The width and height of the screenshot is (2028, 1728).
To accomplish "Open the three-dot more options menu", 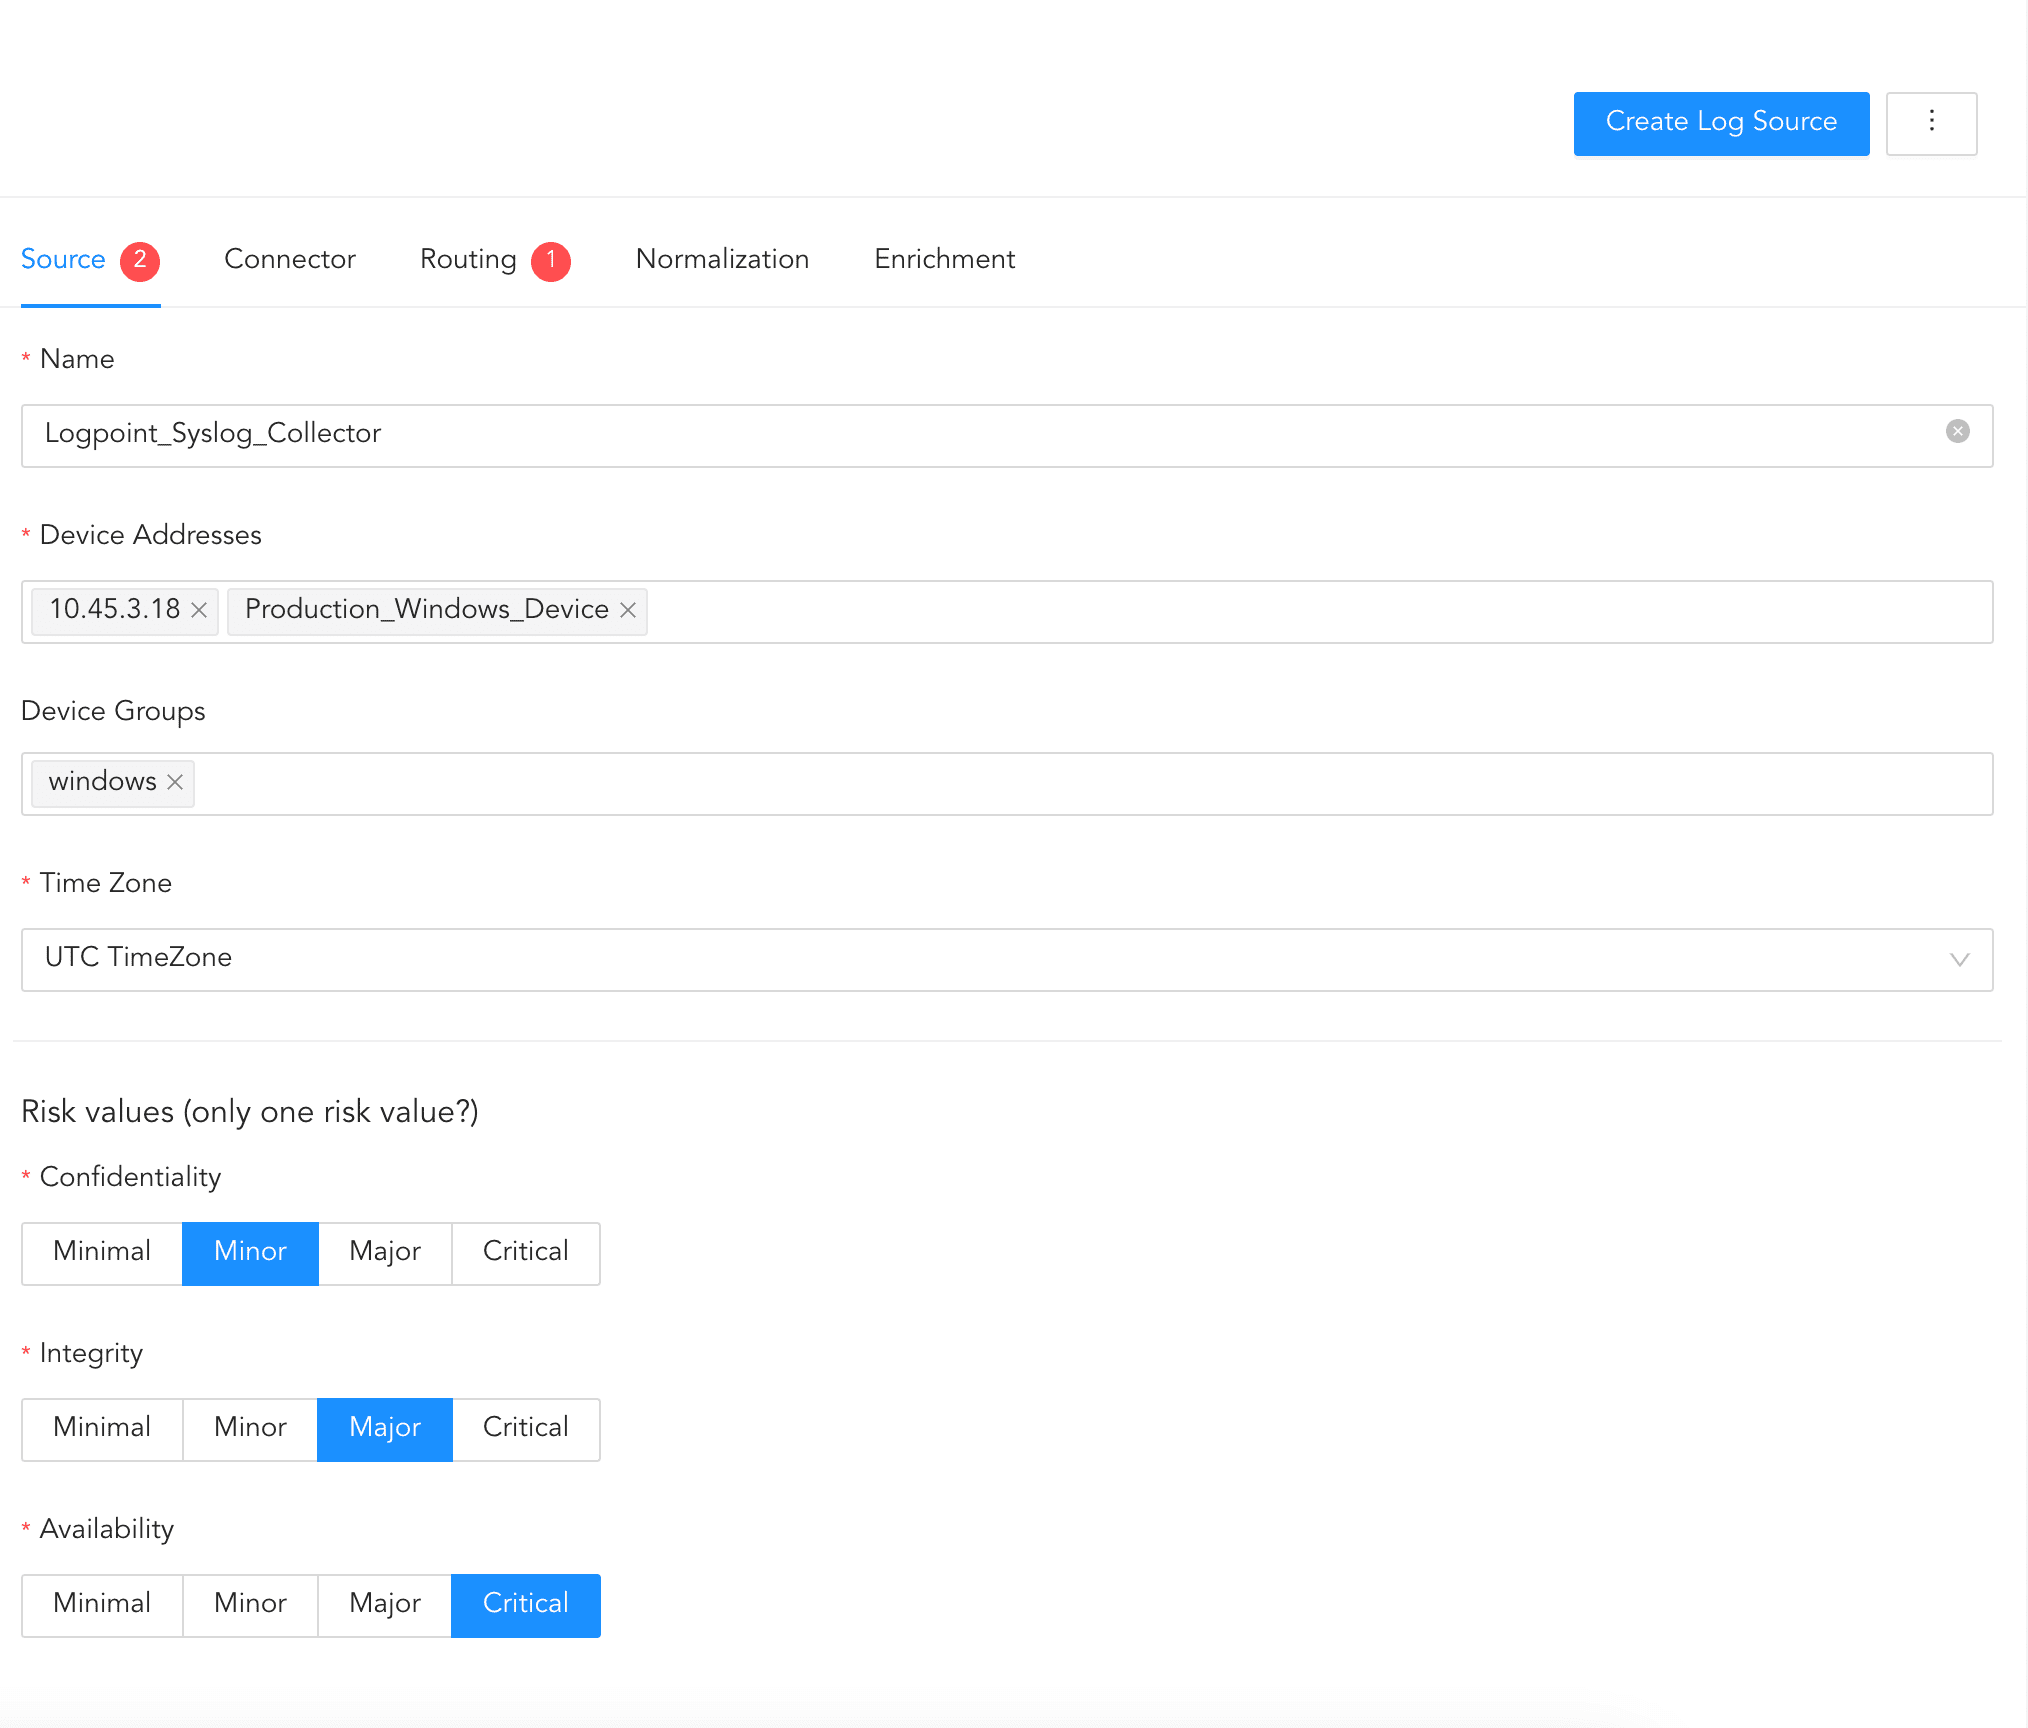I will (x=1931, y=123).
